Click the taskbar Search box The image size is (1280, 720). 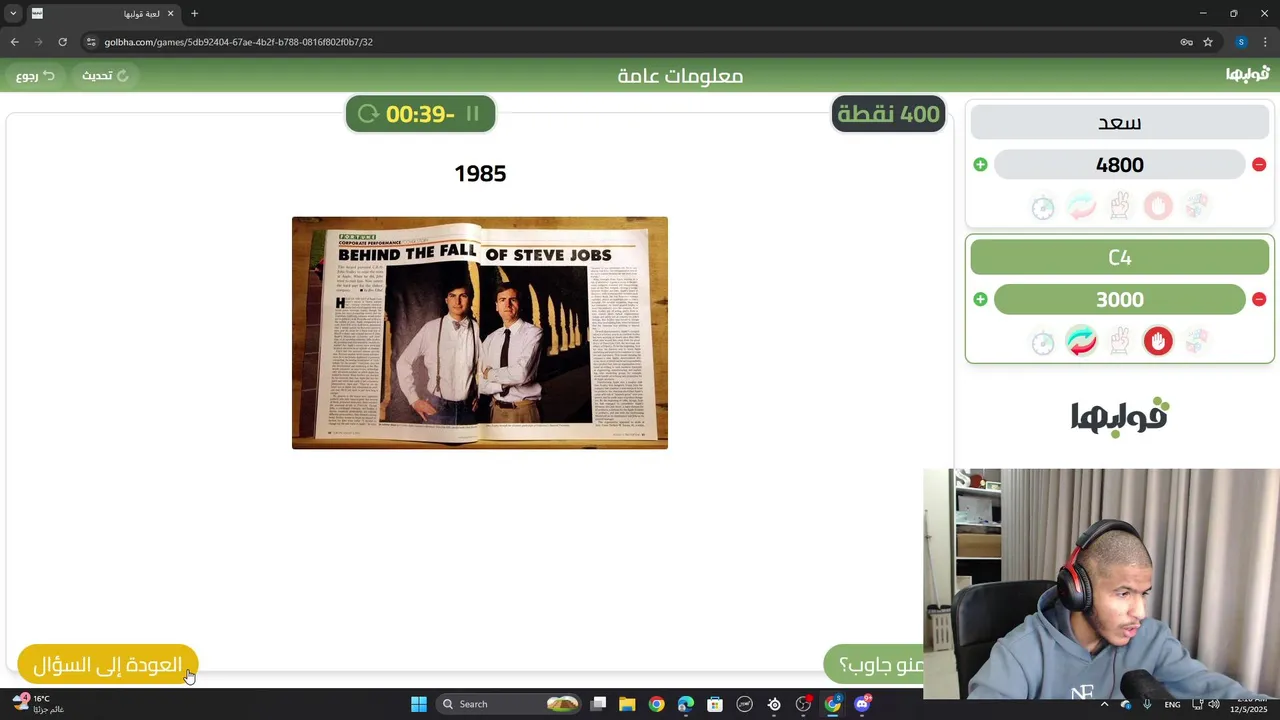509,704
